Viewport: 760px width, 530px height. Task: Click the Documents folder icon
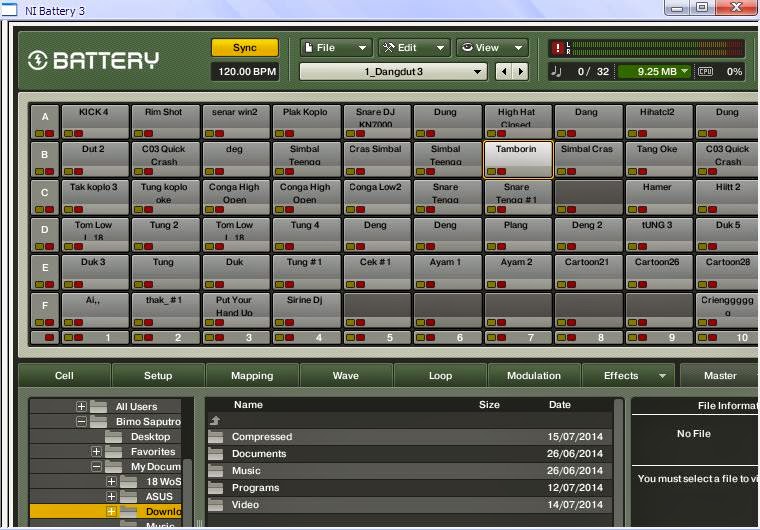coord(216,454)
